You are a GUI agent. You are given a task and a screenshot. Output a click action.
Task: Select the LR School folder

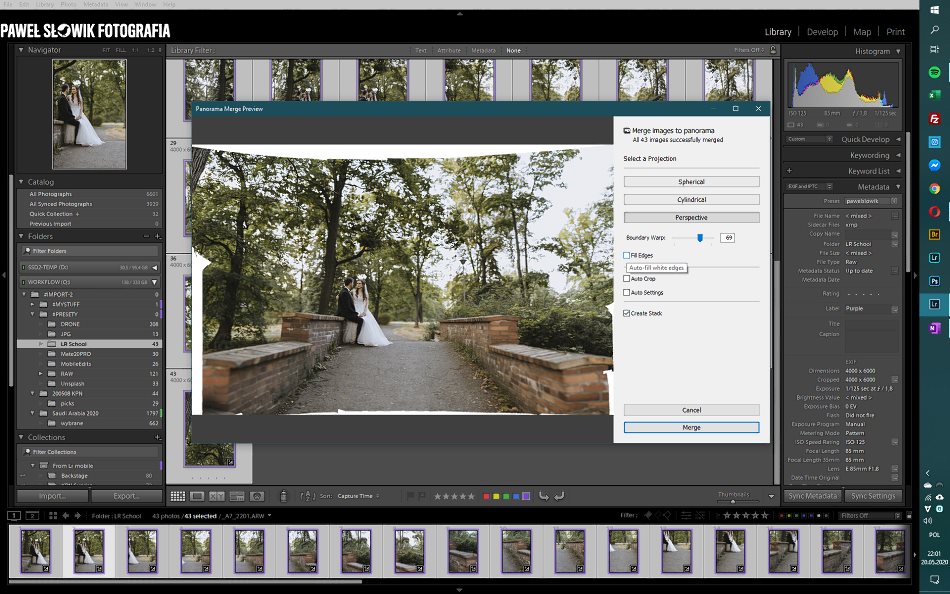tap(89, 344)
